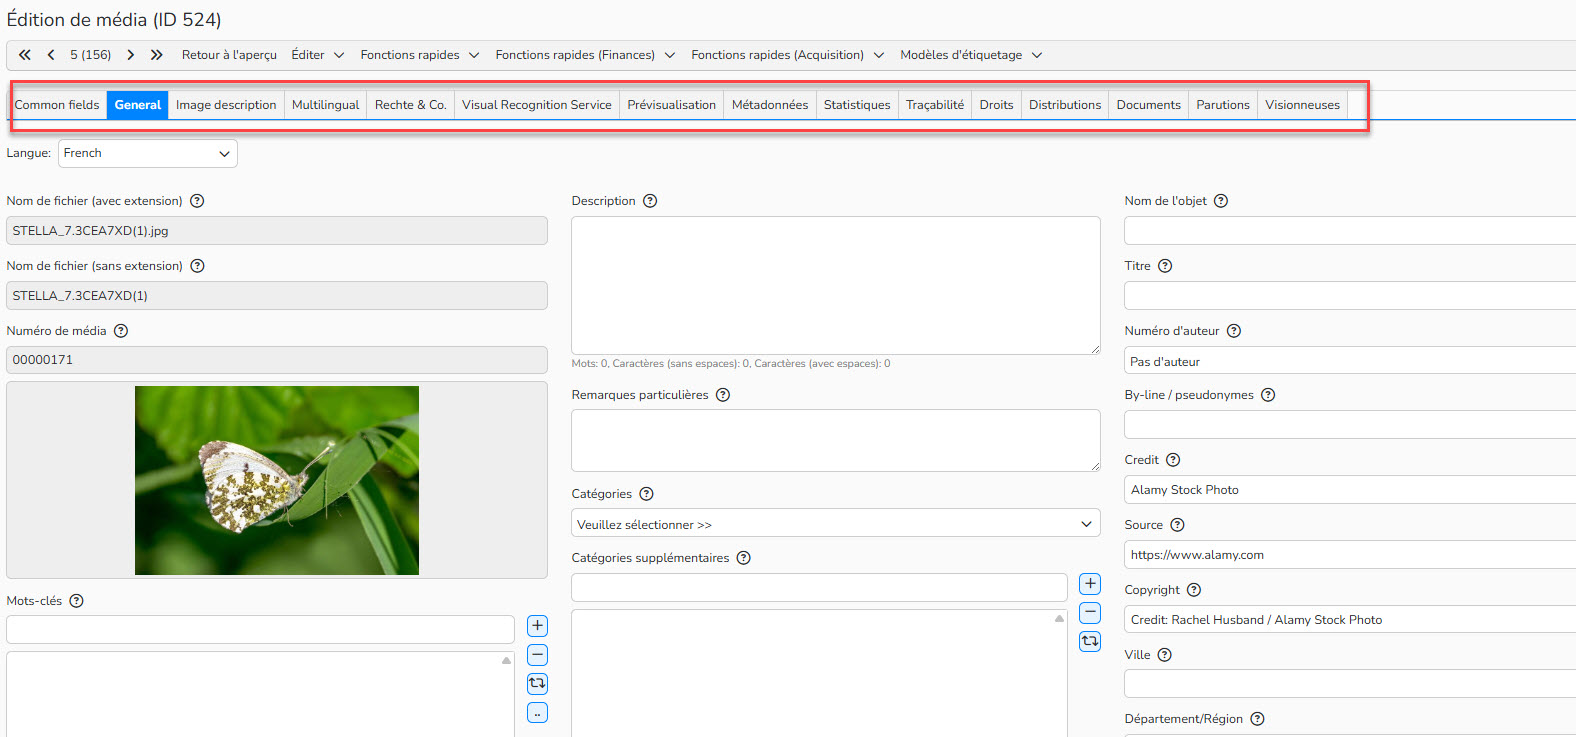Switch to Traçabilité tab
Screen dimensions: 1576x737
click(935, 105)
